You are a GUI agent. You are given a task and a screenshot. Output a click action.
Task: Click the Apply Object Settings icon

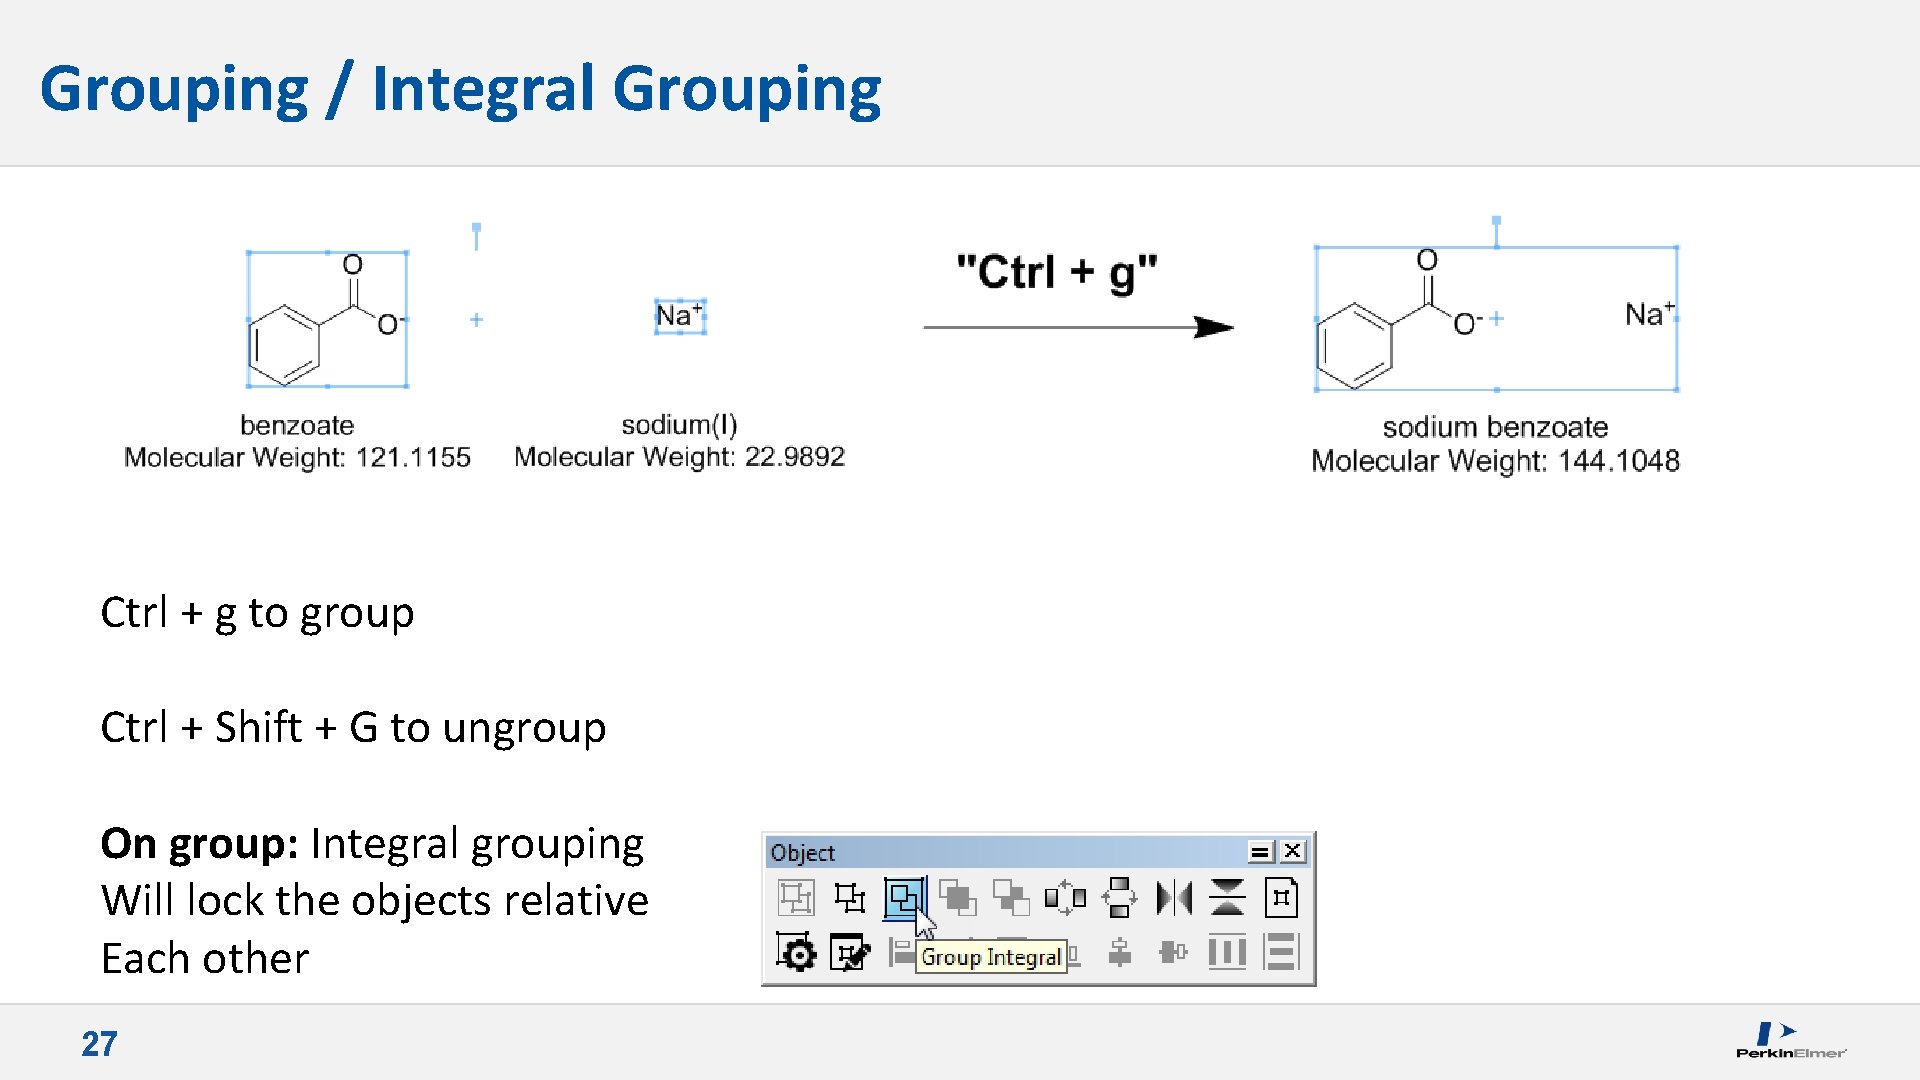(850, 952)
